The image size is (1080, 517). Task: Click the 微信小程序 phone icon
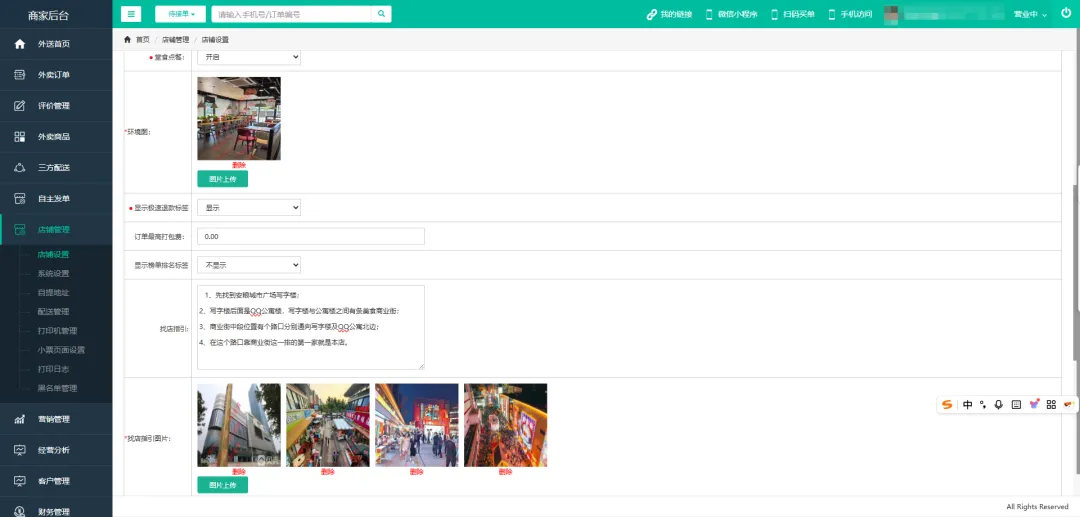pos(709,14)
